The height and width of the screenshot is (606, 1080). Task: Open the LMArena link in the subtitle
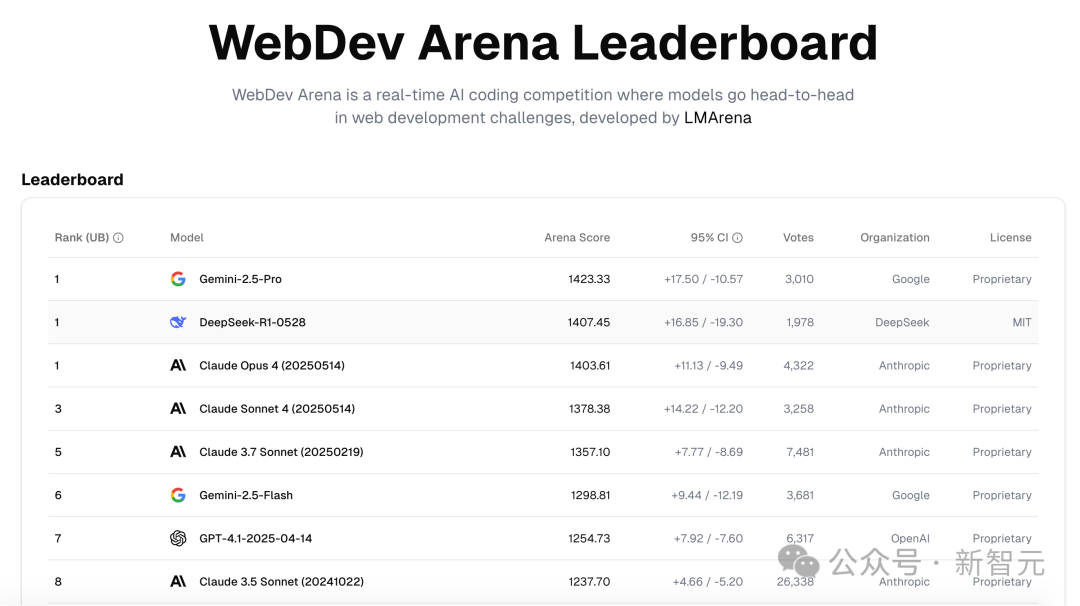[718, 118]
